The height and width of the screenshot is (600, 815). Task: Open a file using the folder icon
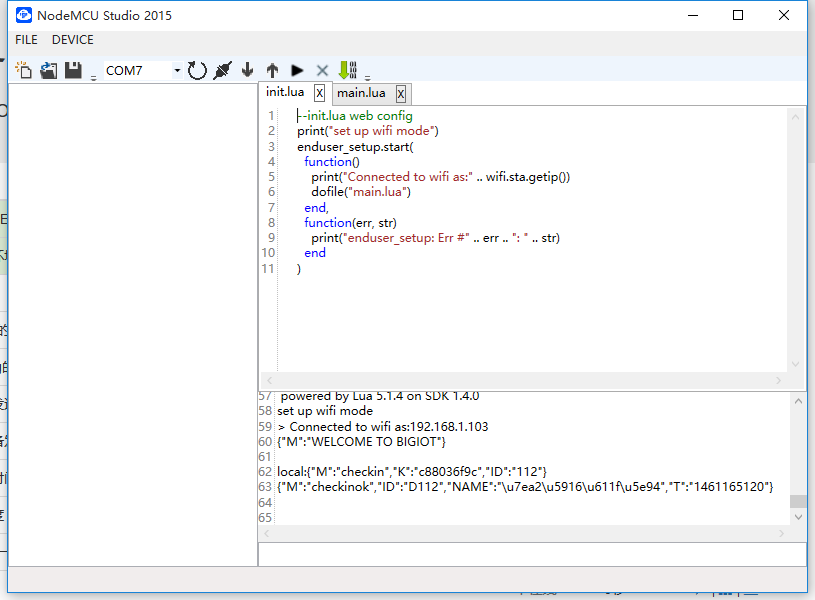49,70
